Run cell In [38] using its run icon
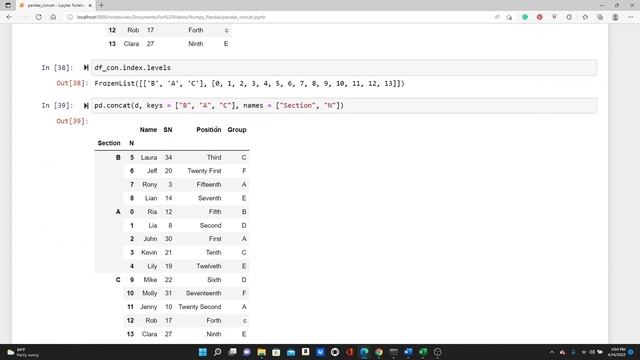The height and width of the screenshot is (360, 640). click(86, 68)
